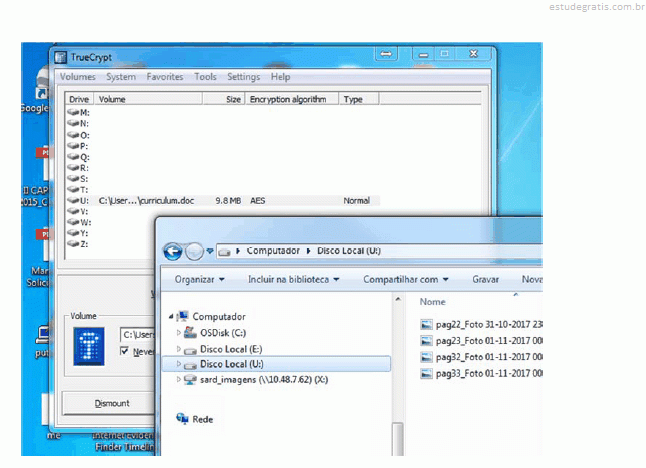Image resolution: width=646 pixels, height=468 pixels.
Task: Expand Disco Local (E:) tree node
Action: click(x=178, y=349)
